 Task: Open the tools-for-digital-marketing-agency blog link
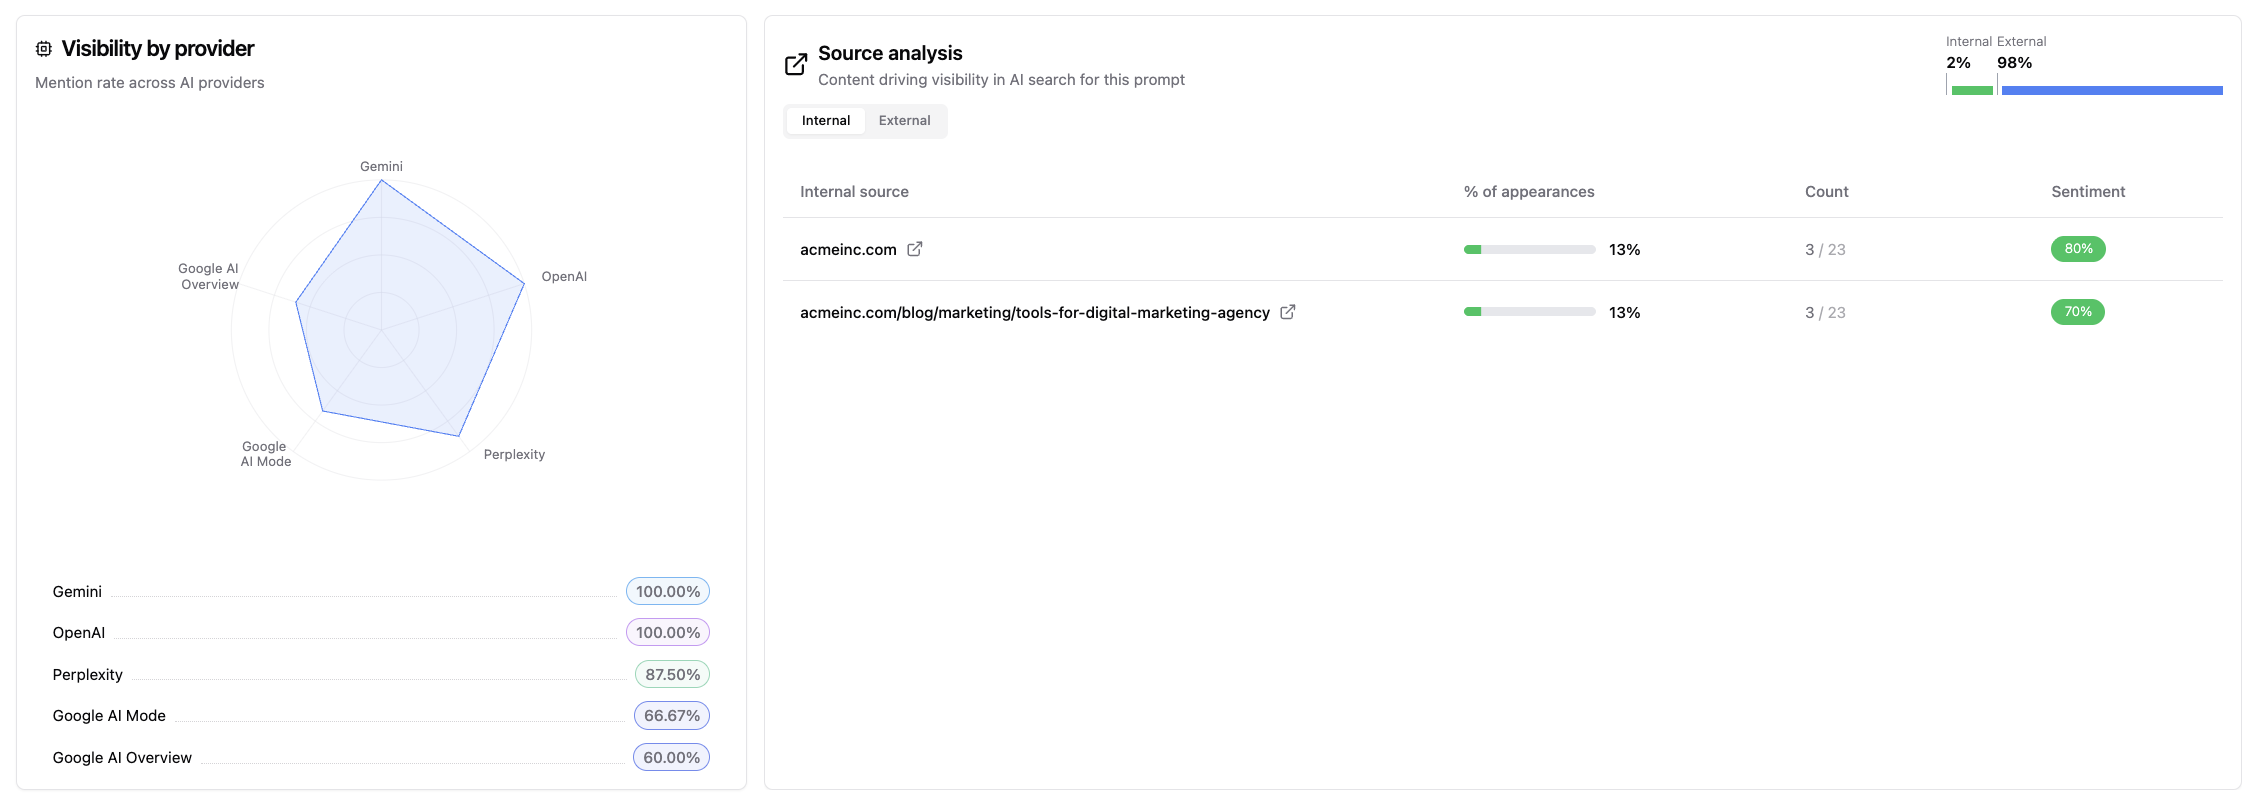[1034, 313]
